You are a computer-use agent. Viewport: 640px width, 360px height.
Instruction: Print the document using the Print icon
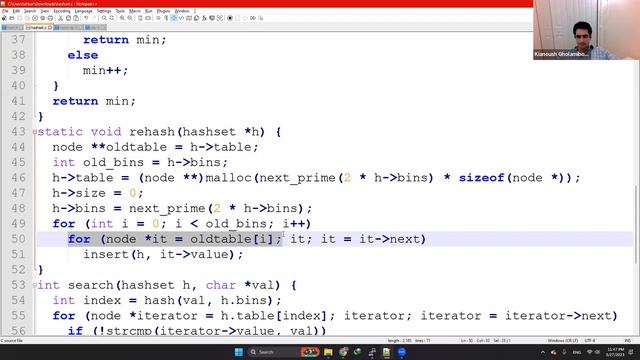coord(50,18)
